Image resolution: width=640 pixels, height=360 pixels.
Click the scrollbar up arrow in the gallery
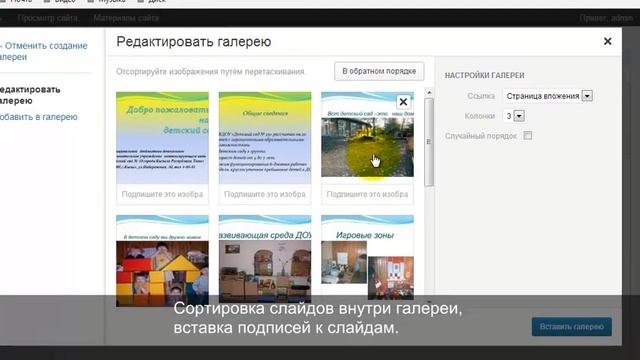(429, 93)
